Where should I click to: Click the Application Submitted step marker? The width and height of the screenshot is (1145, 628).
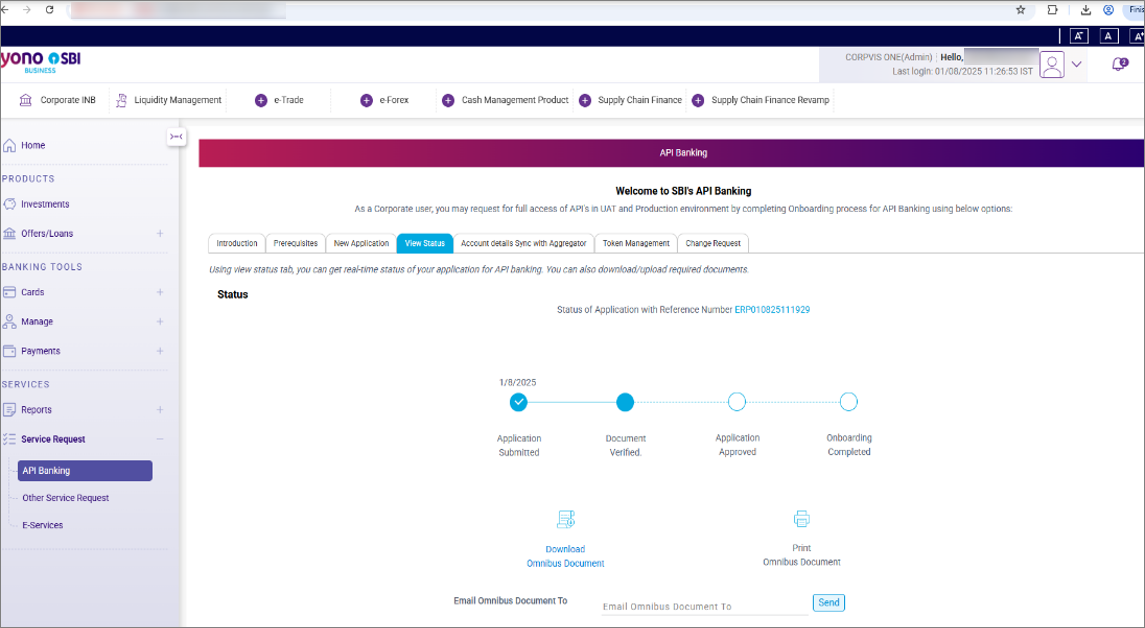point(518,402)
